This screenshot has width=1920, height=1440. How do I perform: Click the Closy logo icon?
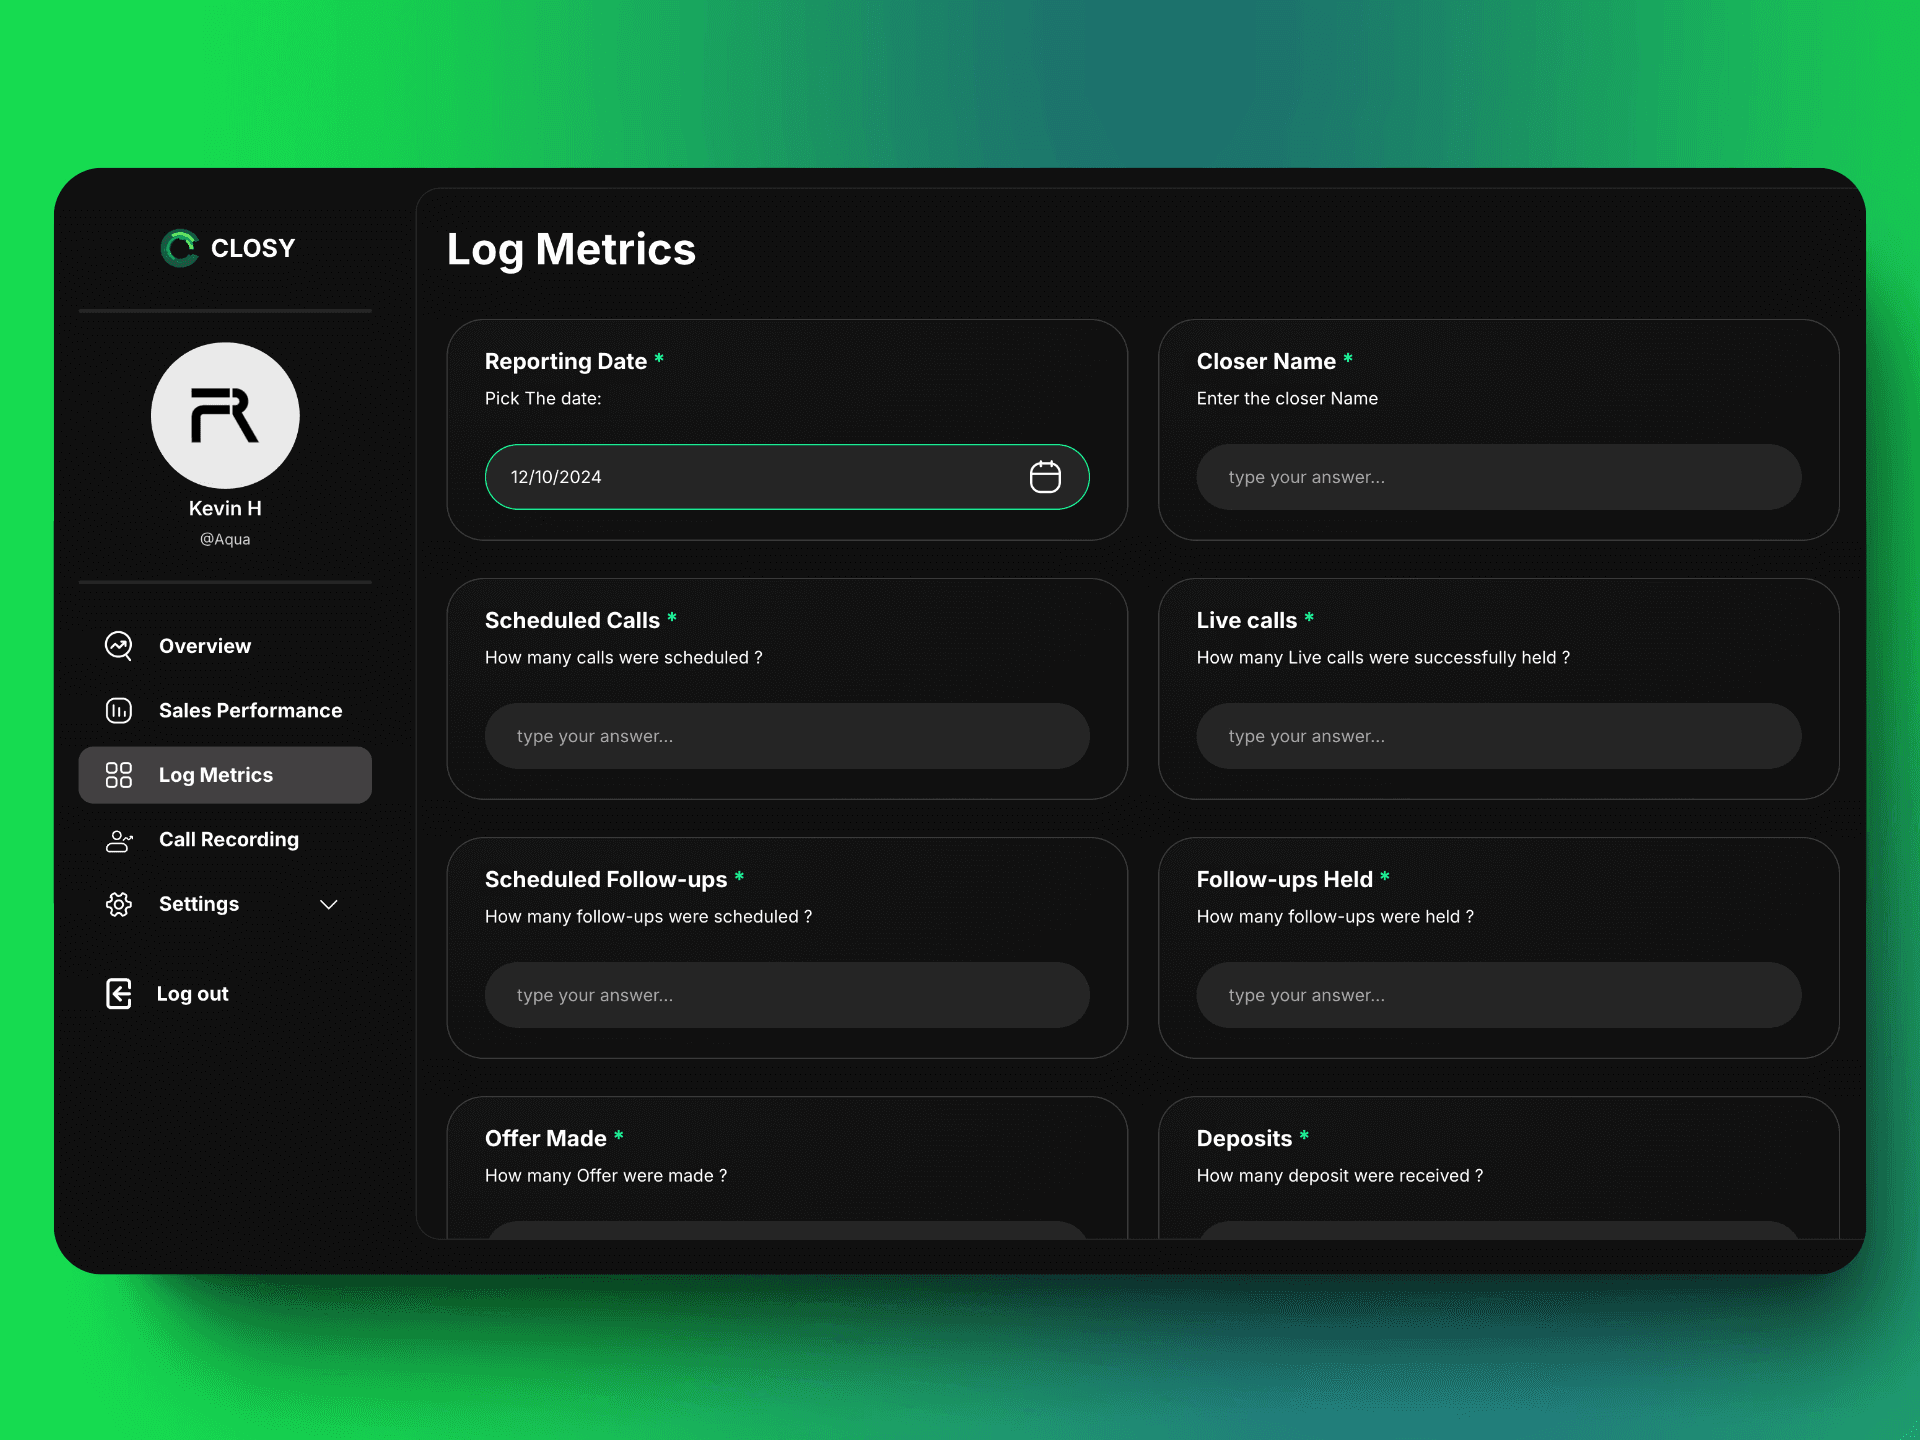(x=180, y=248)
